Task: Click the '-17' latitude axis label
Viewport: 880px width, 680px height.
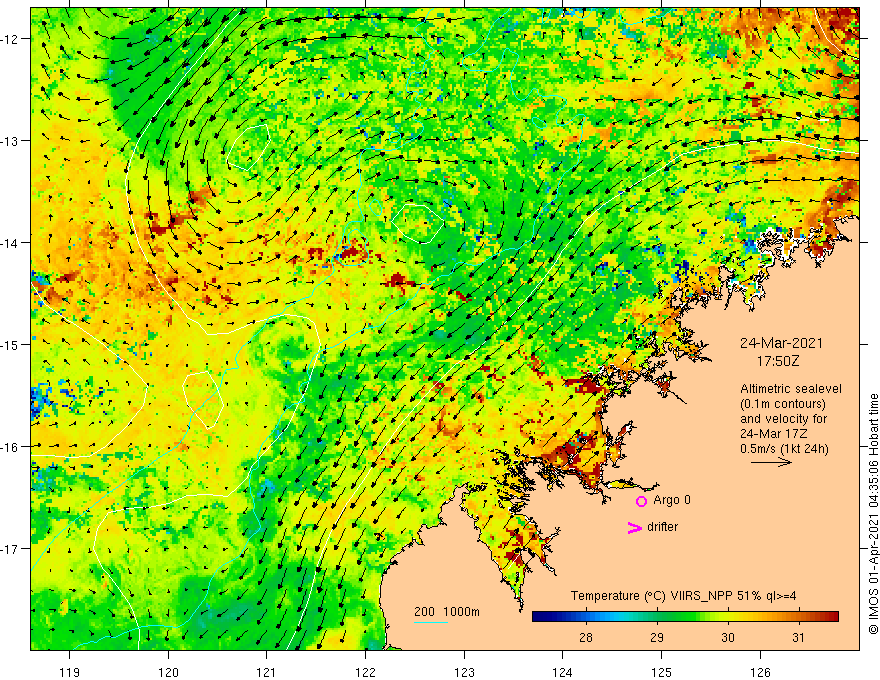Action: click(x=10, y=549)
